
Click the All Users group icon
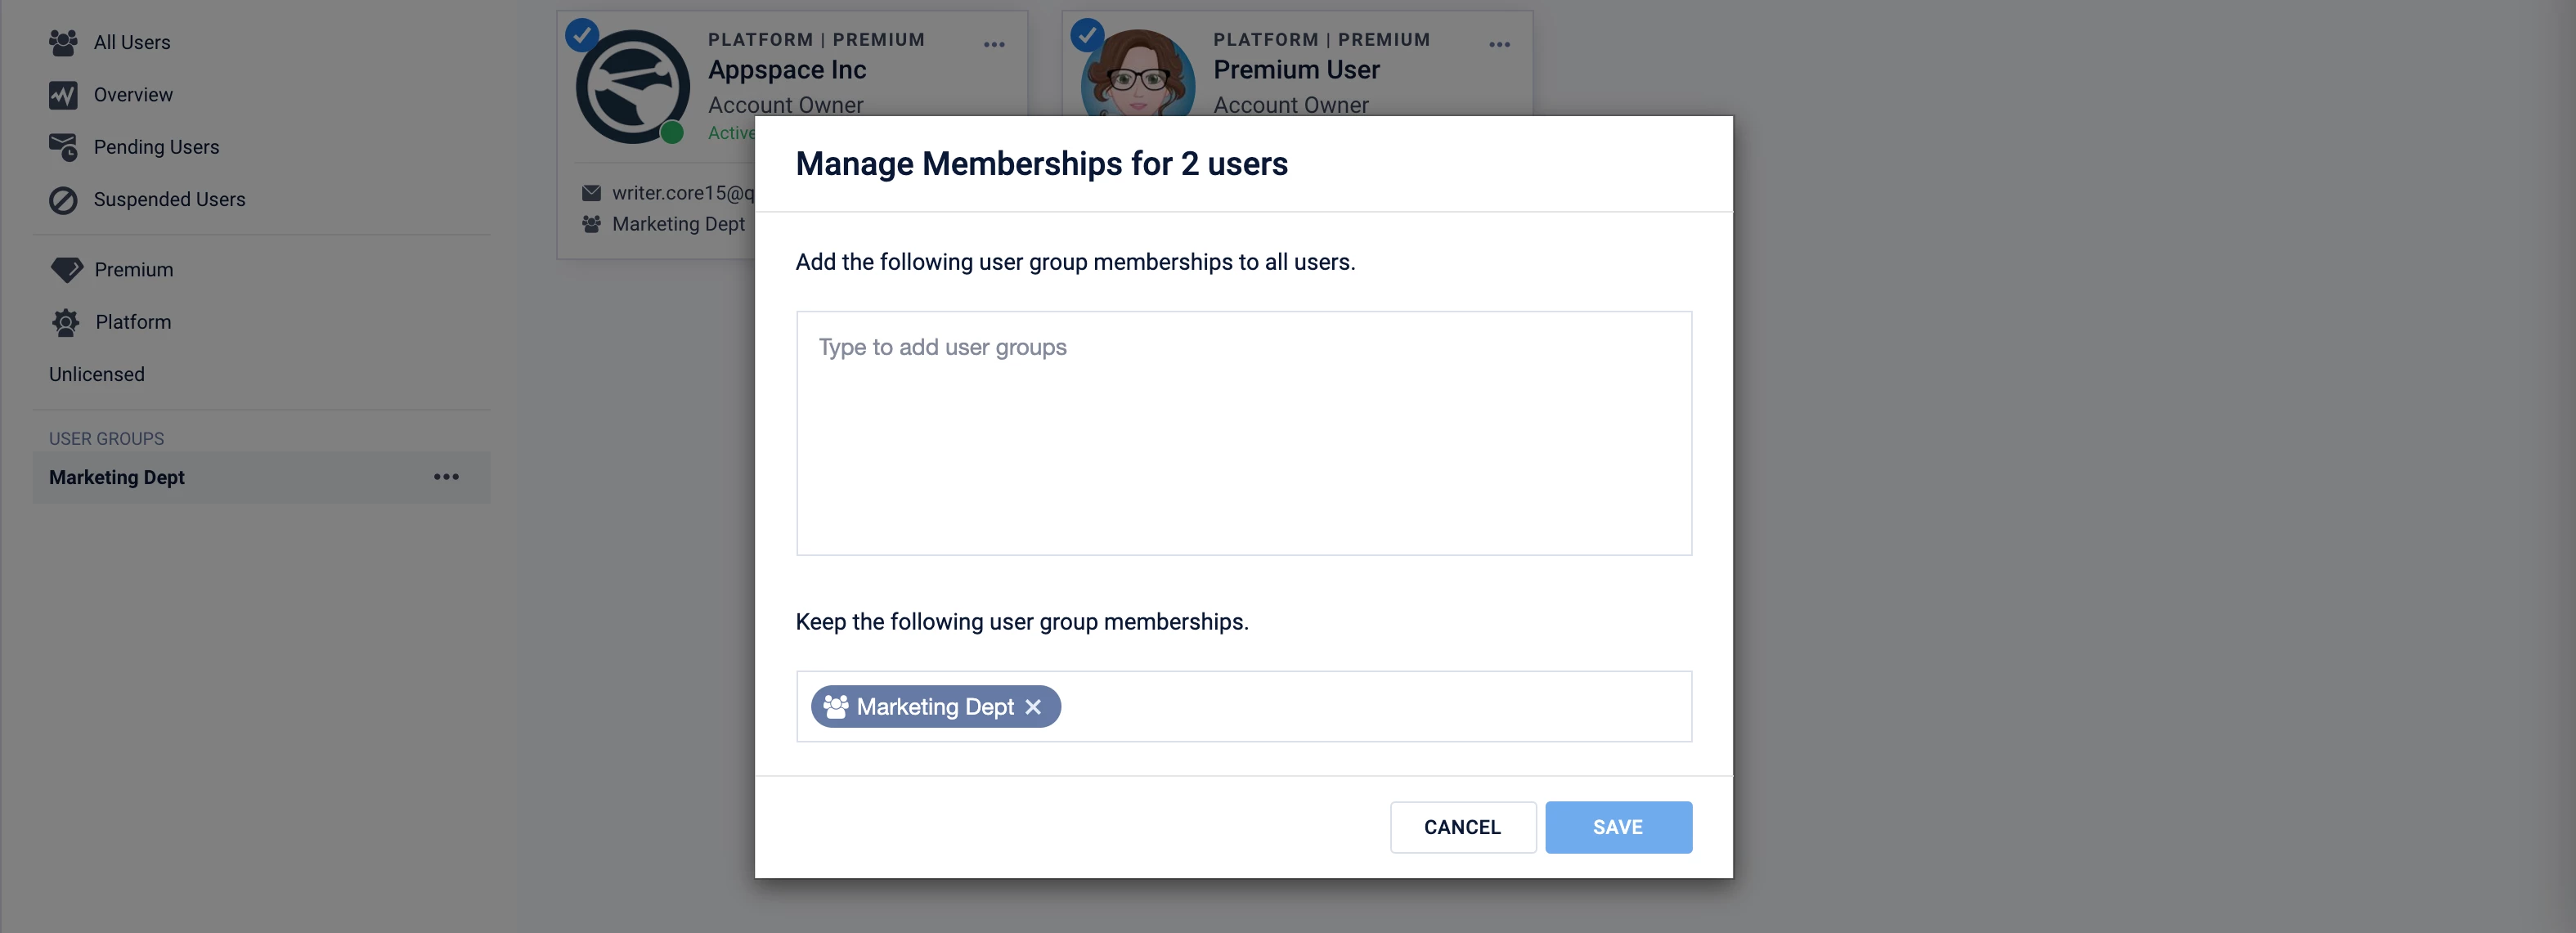coord(63,43)
